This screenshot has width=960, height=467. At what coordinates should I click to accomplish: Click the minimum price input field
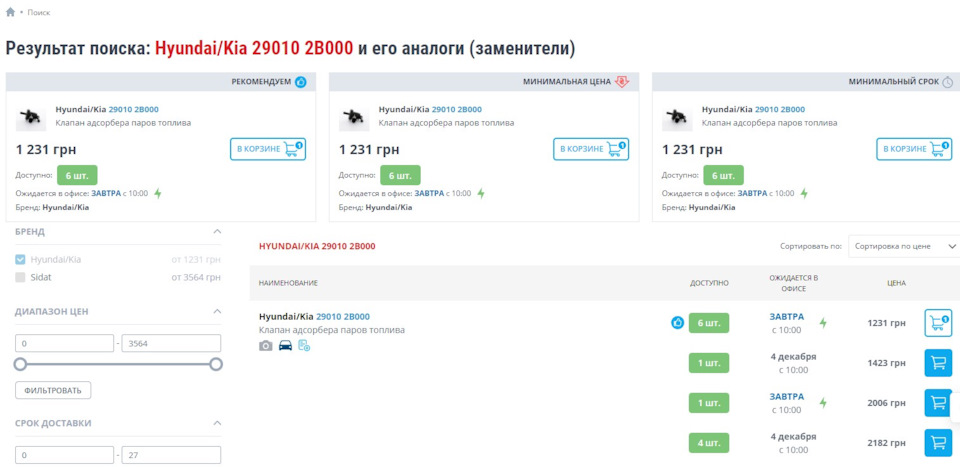click(x=64, y=343)
